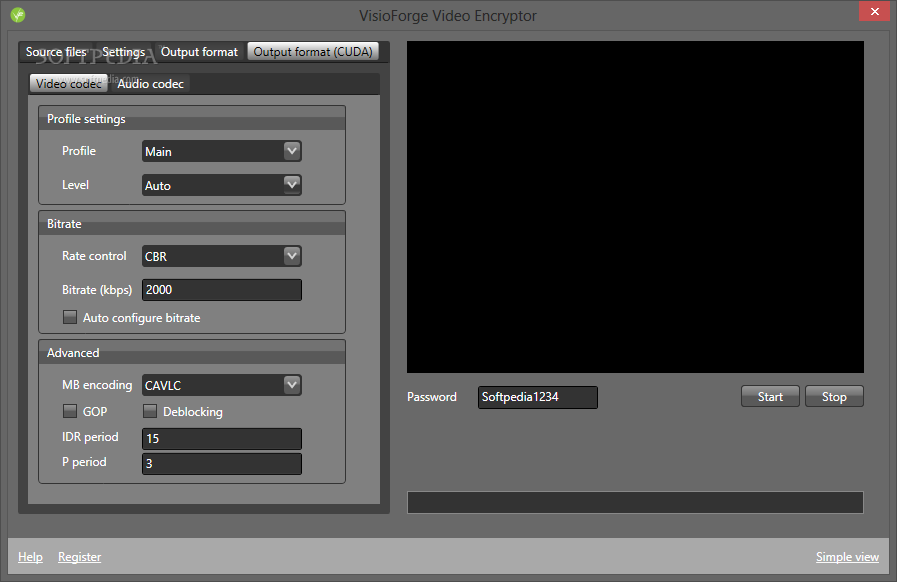Open the Level combo box set to Auto
Image resolution: width=897 pixels, height=582 pixels.
click(x=221, y=185)
